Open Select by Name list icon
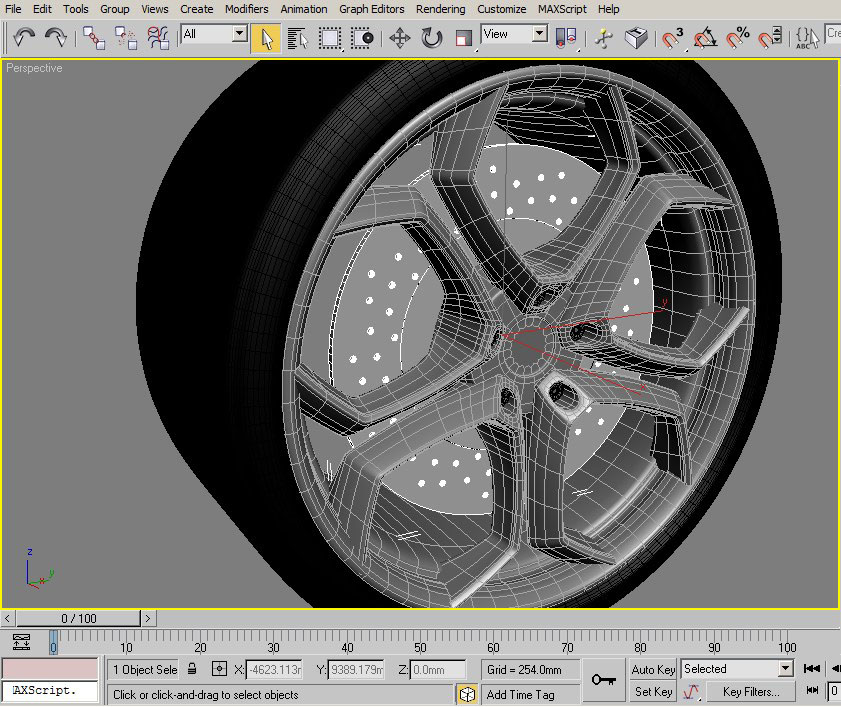 point(297,38)
